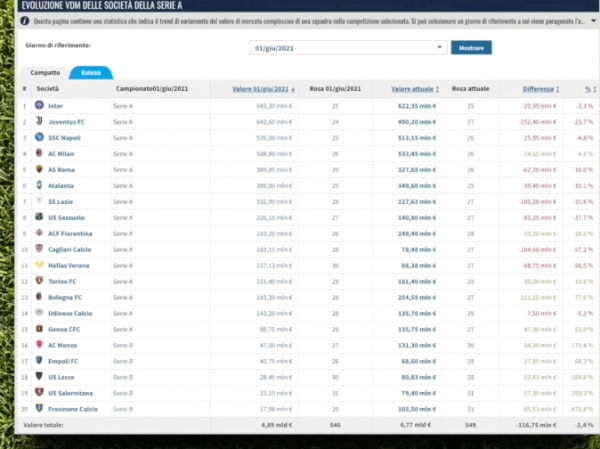
Task: Click total difference -116,75 mln €
Action: click(x=536, y=425)
